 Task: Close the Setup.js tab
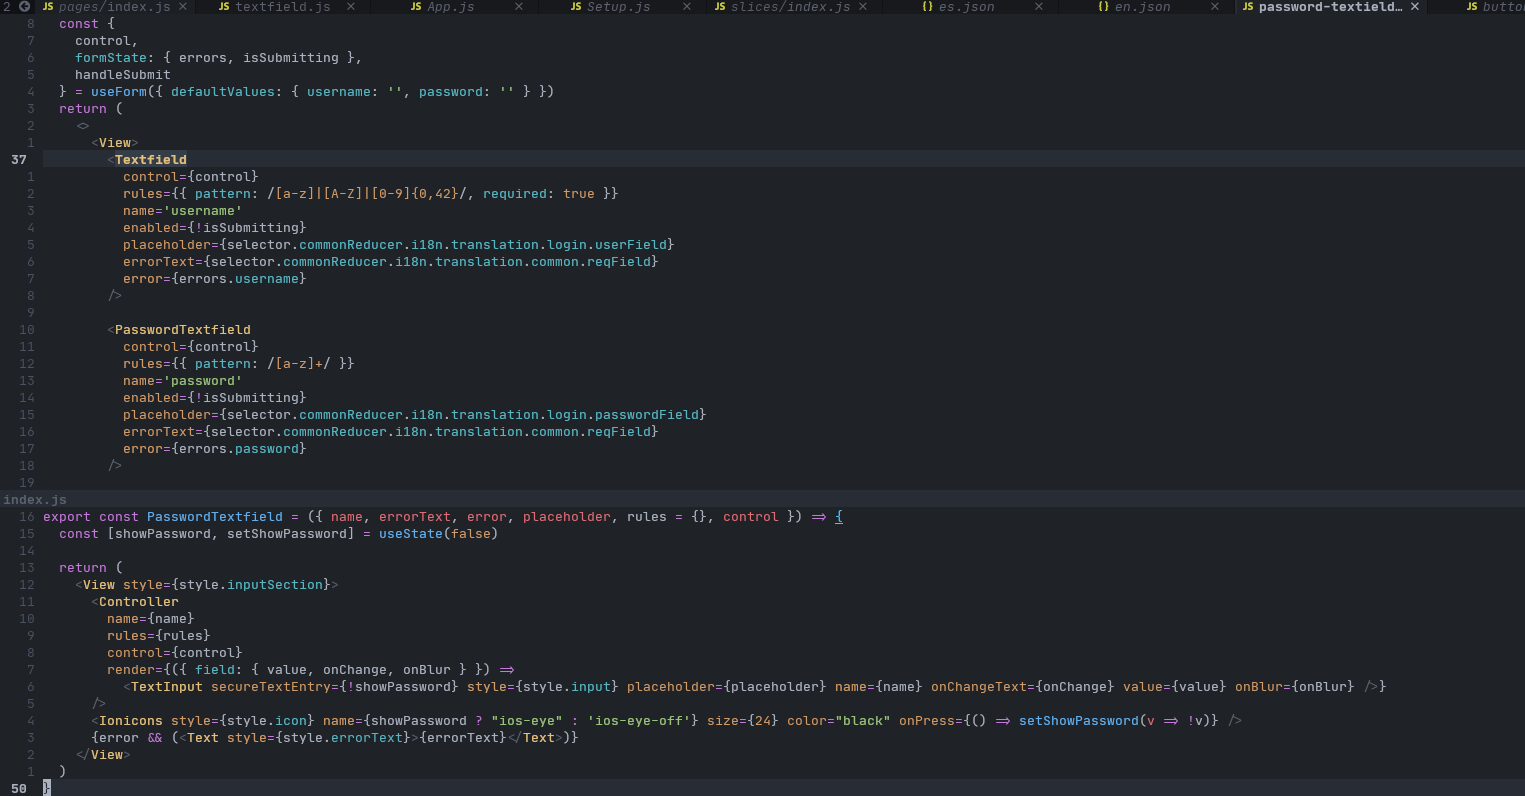pos(687,7)
